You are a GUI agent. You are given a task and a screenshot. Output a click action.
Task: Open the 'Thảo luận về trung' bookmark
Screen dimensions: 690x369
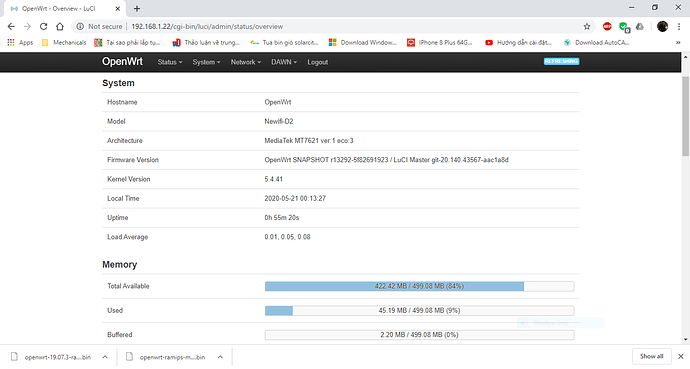click(206, 43)
